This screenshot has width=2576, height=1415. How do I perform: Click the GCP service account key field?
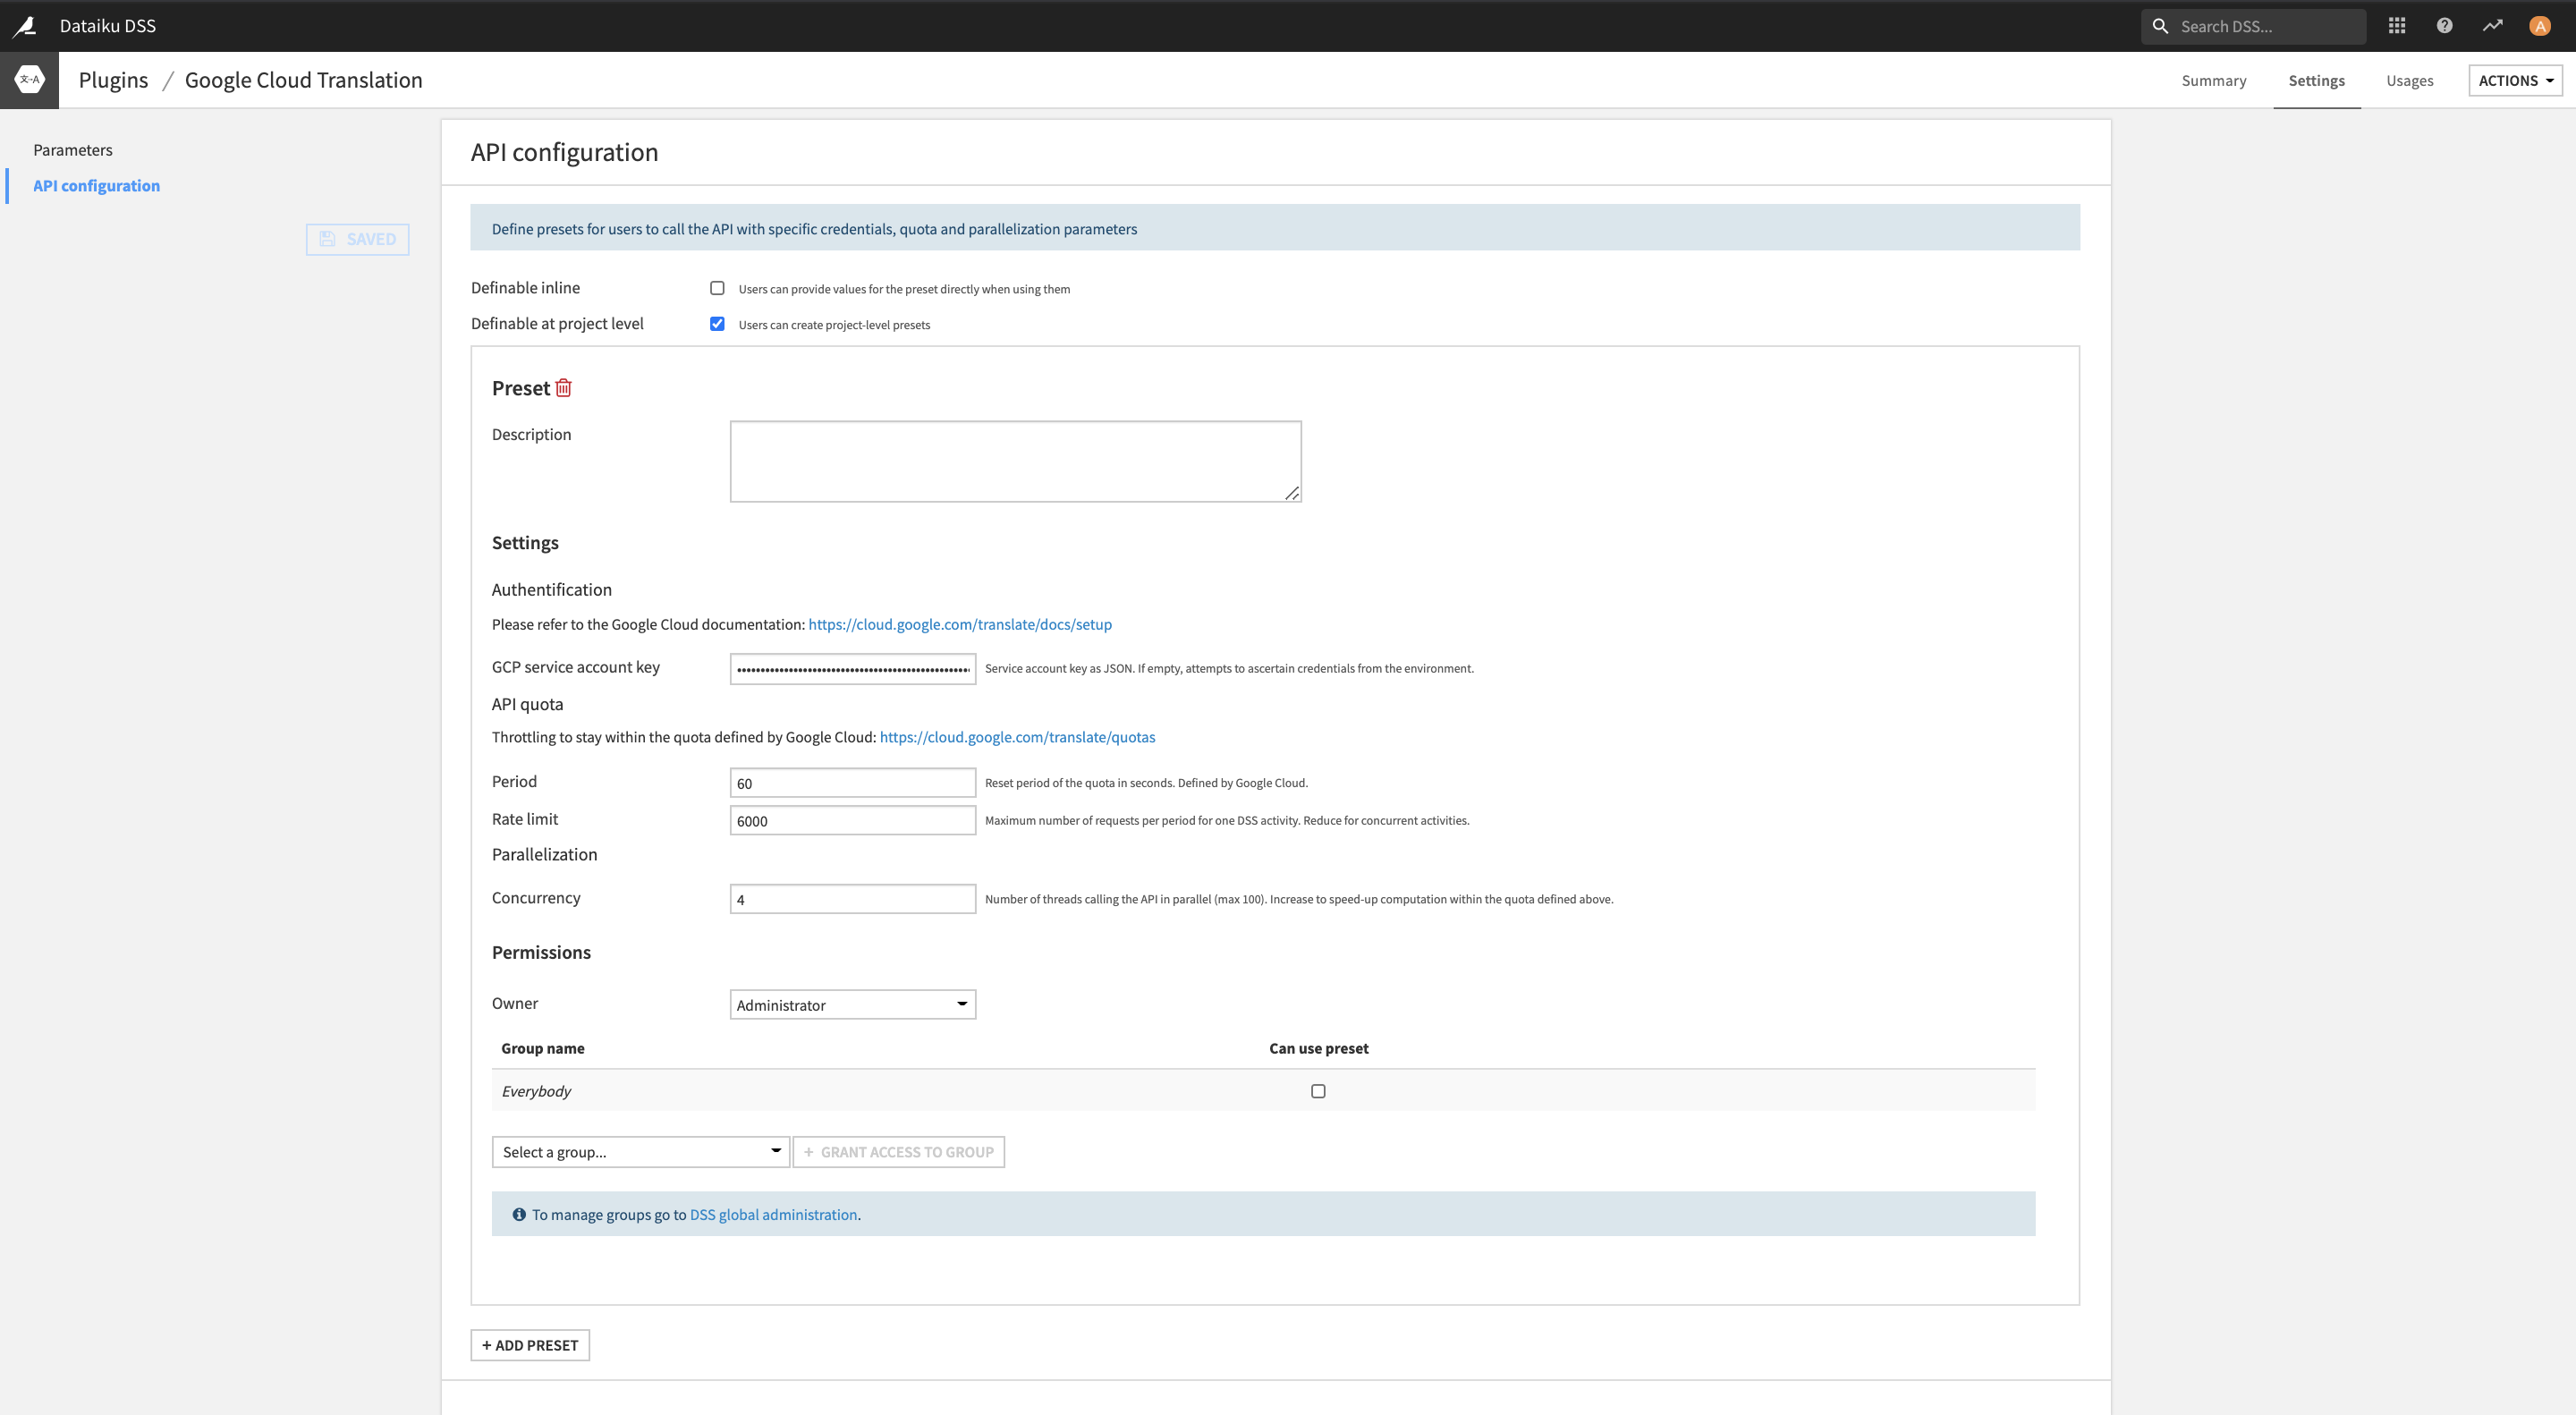tap(852, 668)
